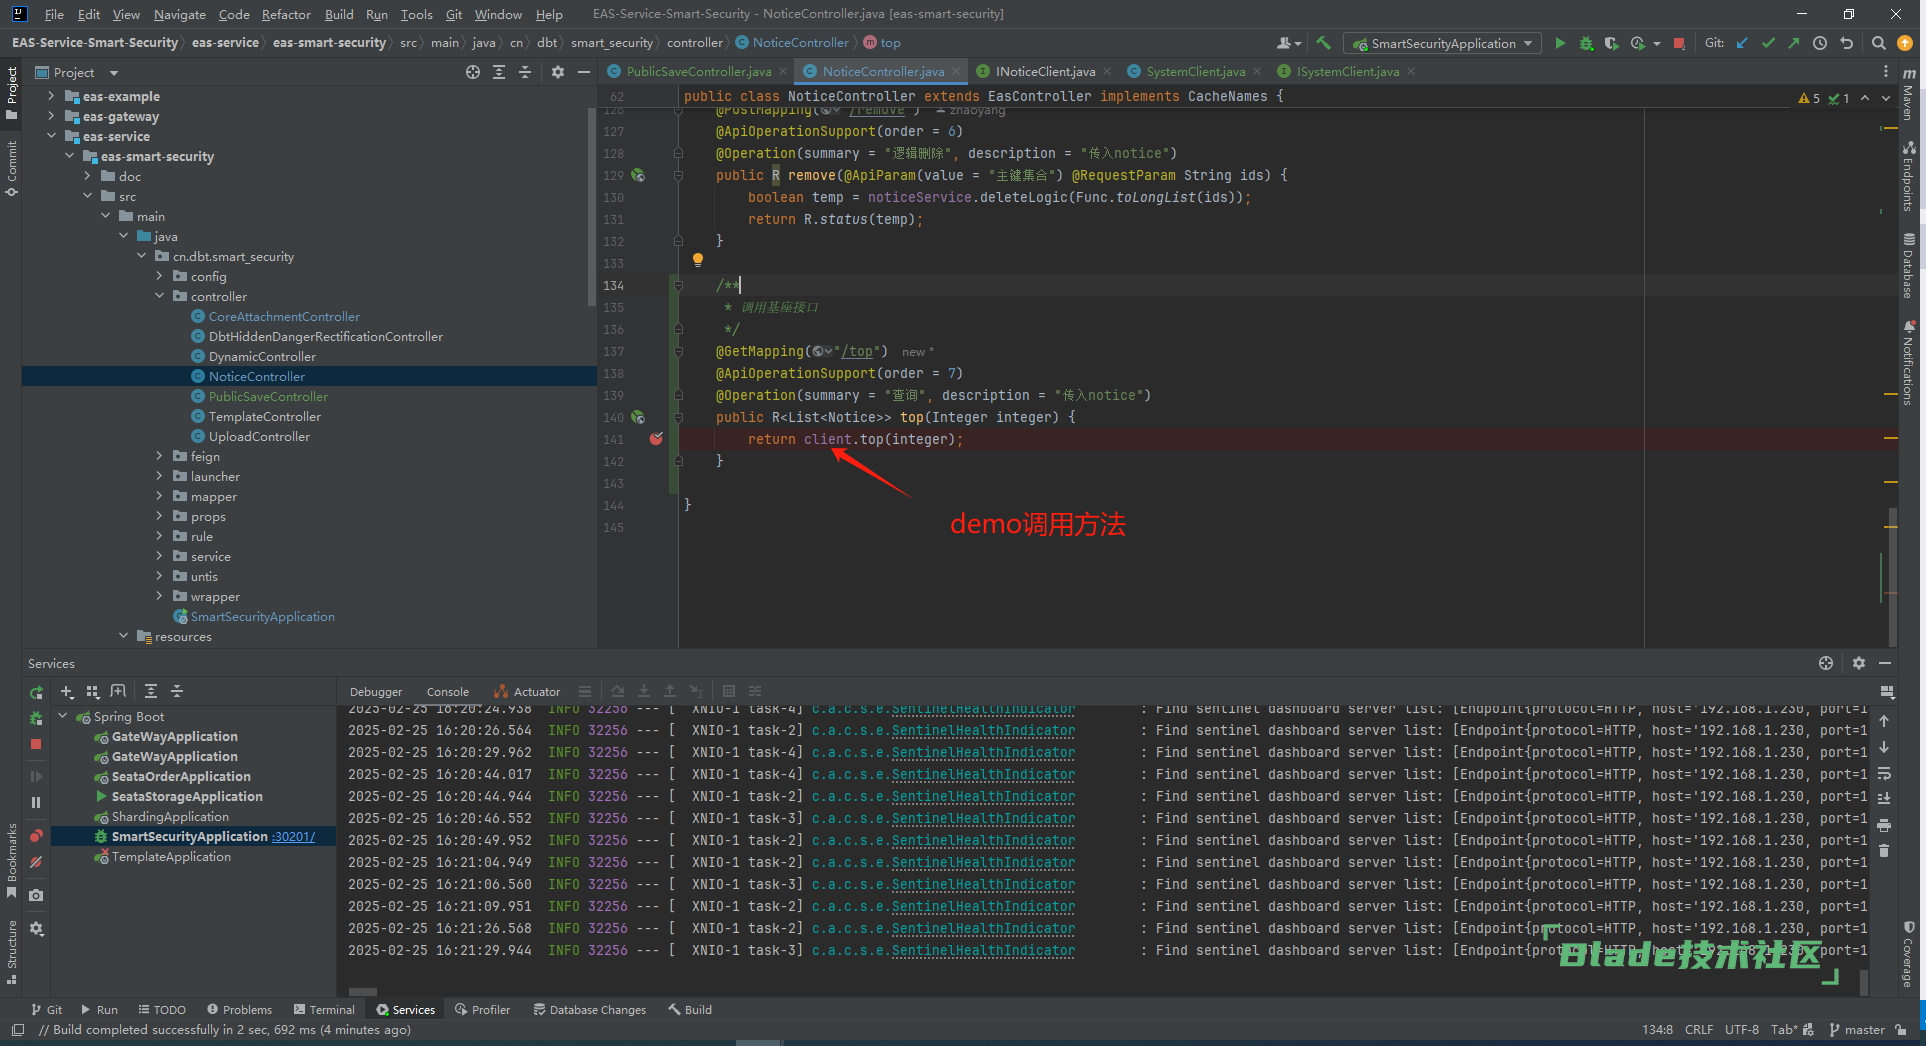Collapse the Spring Boot services group
Screen dimensions: 1926x1046
pyautogui.click(x=63, y=716)
